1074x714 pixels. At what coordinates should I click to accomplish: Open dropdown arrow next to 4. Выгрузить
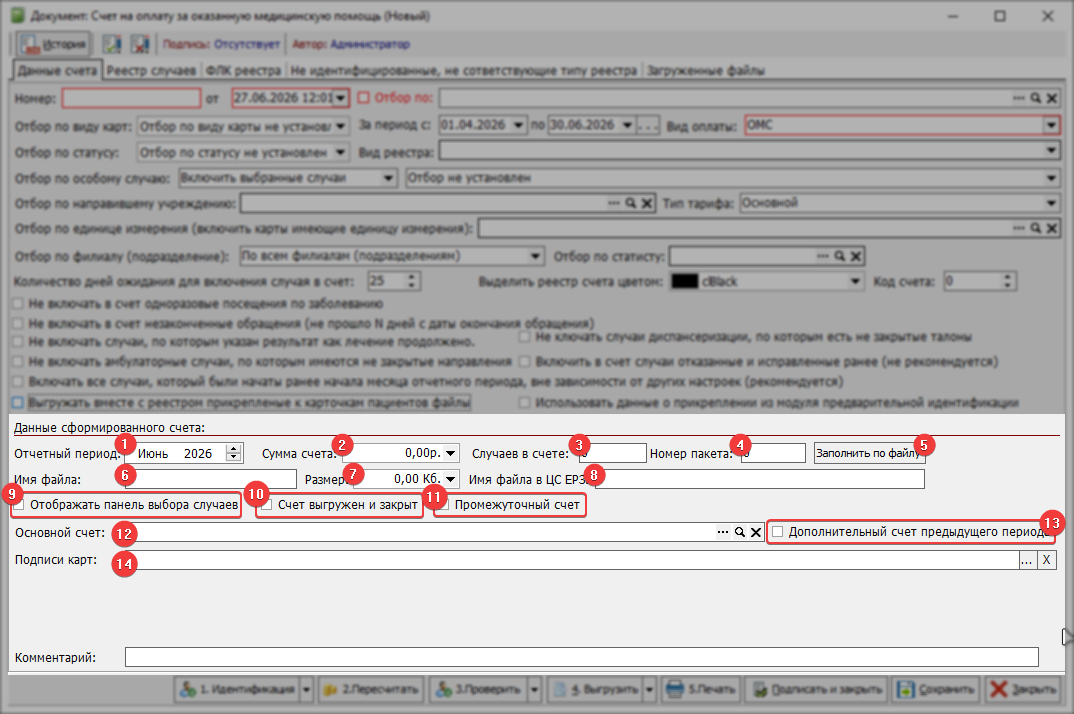(649, 689)
